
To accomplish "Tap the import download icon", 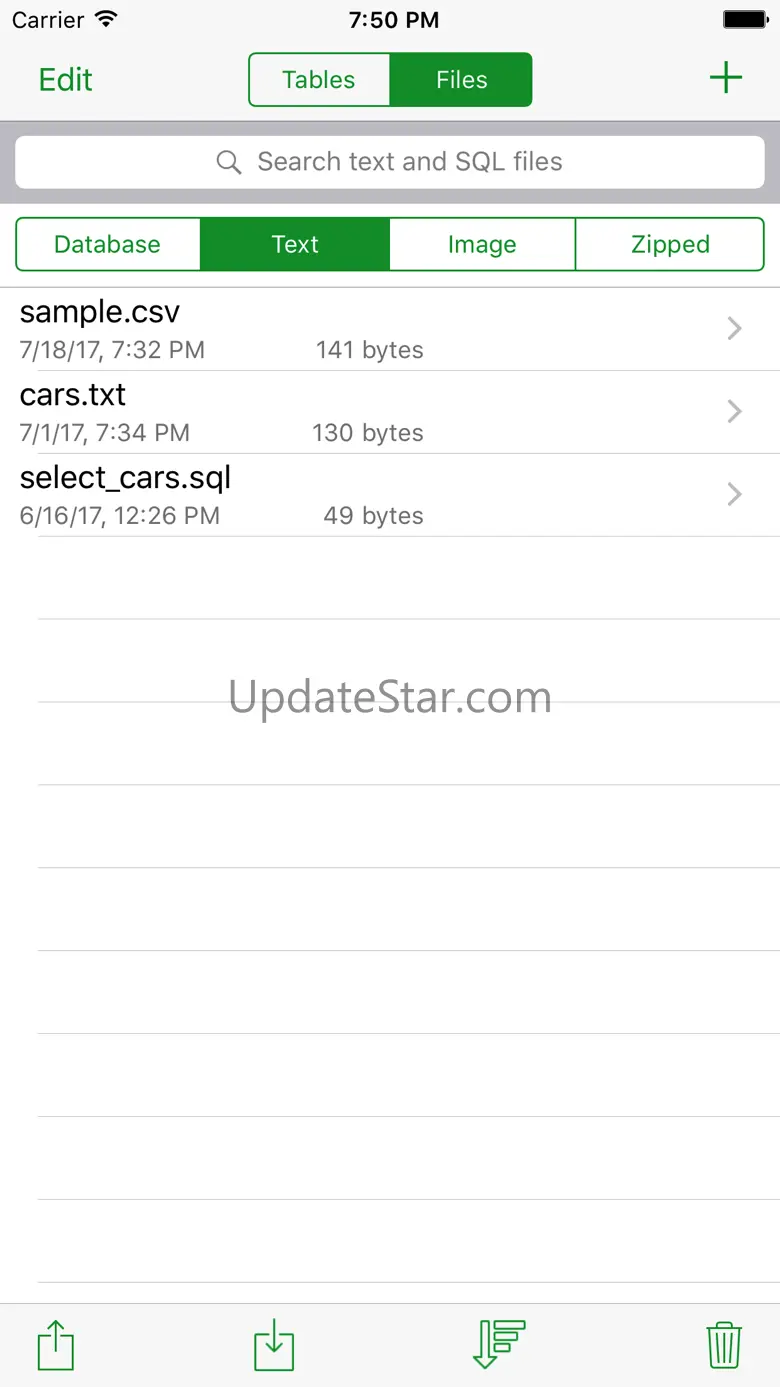I will click(x=274, y=1345).
